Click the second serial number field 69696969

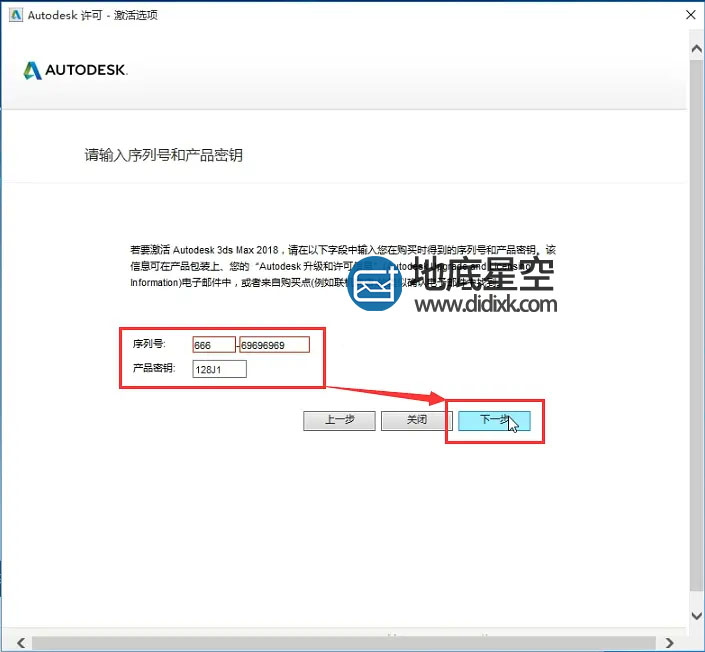274,345
